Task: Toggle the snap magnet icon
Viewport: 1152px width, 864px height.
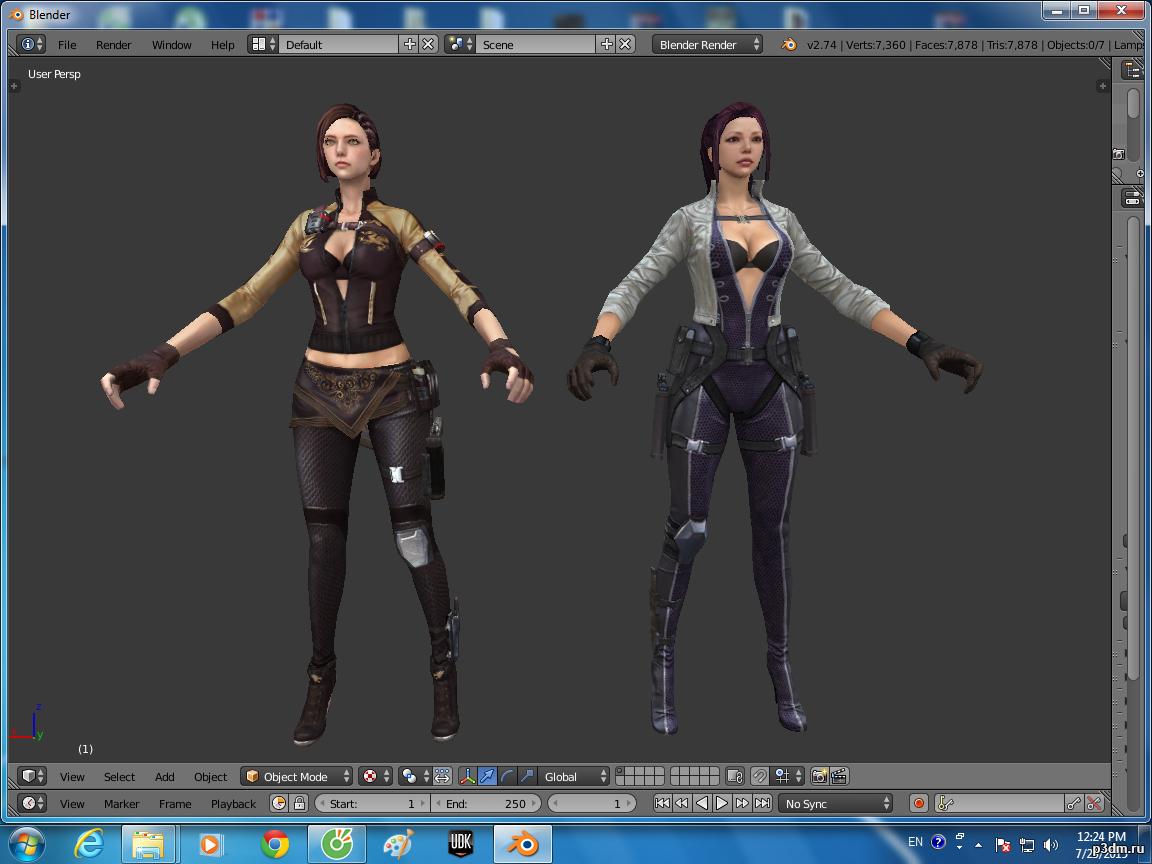Action: coord(760,776)
